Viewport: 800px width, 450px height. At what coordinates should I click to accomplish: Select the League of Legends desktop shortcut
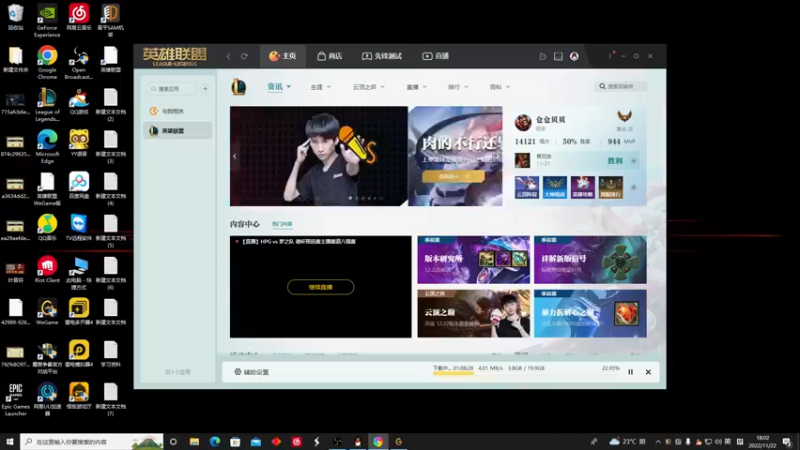pos(47,105)
